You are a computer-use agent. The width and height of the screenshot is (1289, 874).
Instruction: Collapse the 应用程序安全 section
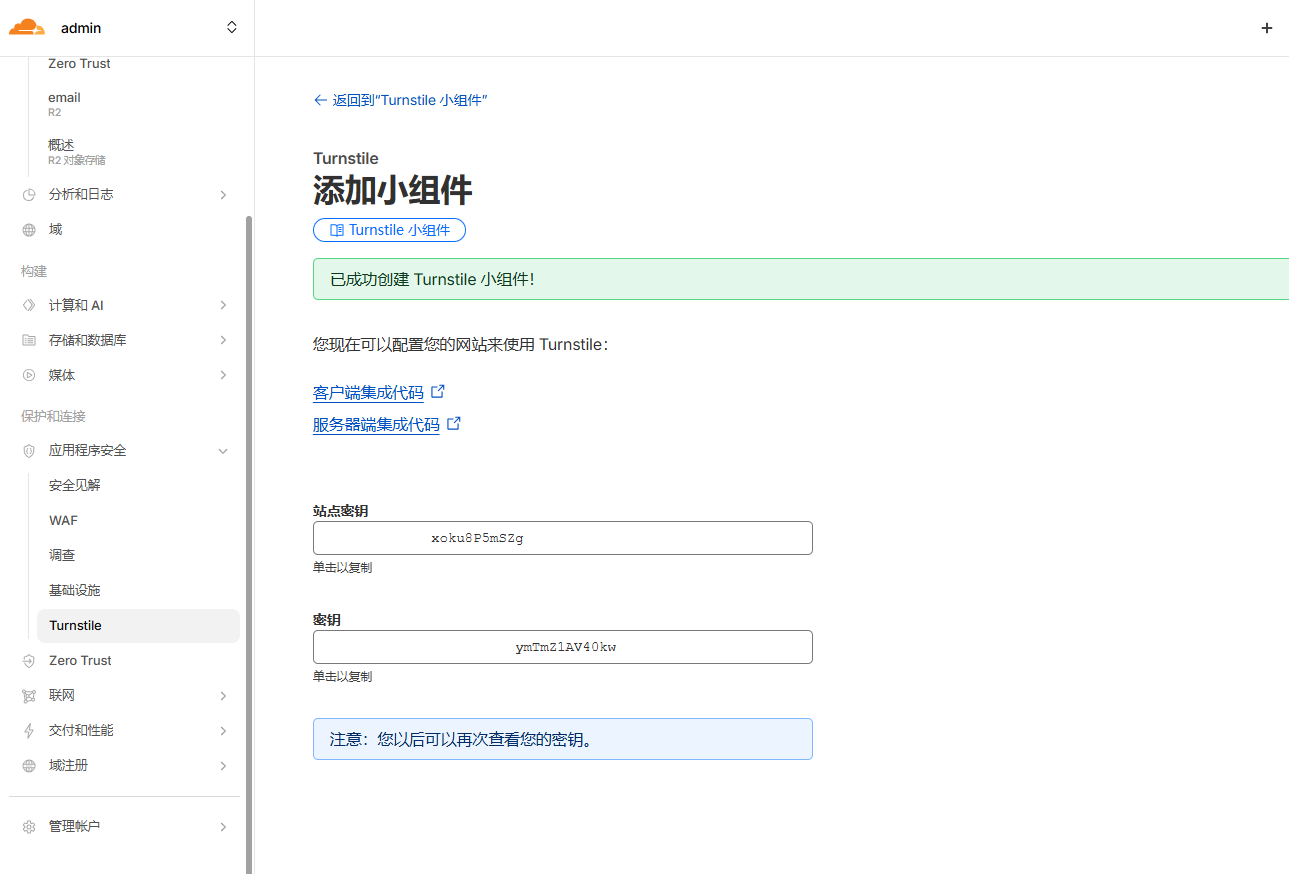(223, 451)
